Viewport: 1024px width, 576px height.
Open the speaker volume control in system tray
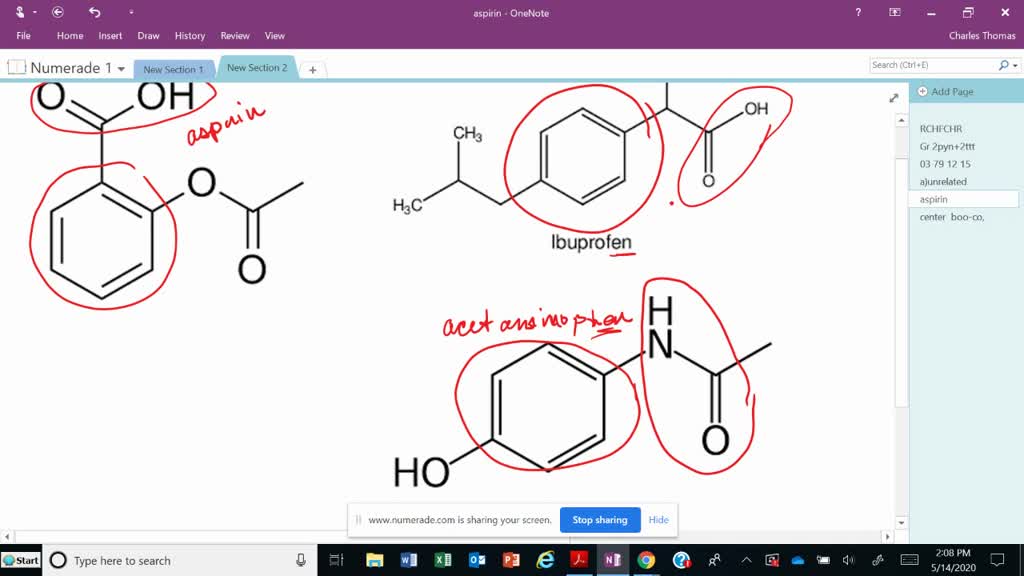850,561
